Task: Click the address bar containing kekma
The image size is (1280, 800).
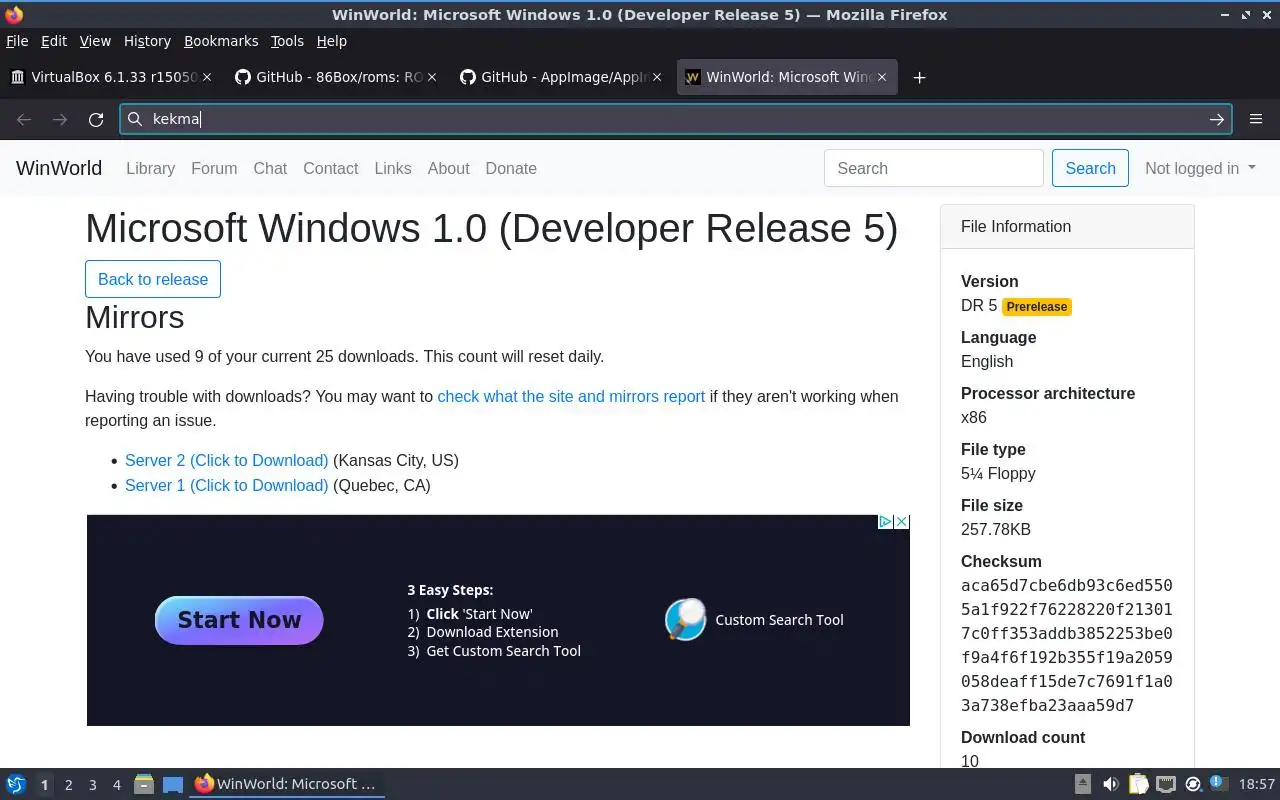Action: 676,119
